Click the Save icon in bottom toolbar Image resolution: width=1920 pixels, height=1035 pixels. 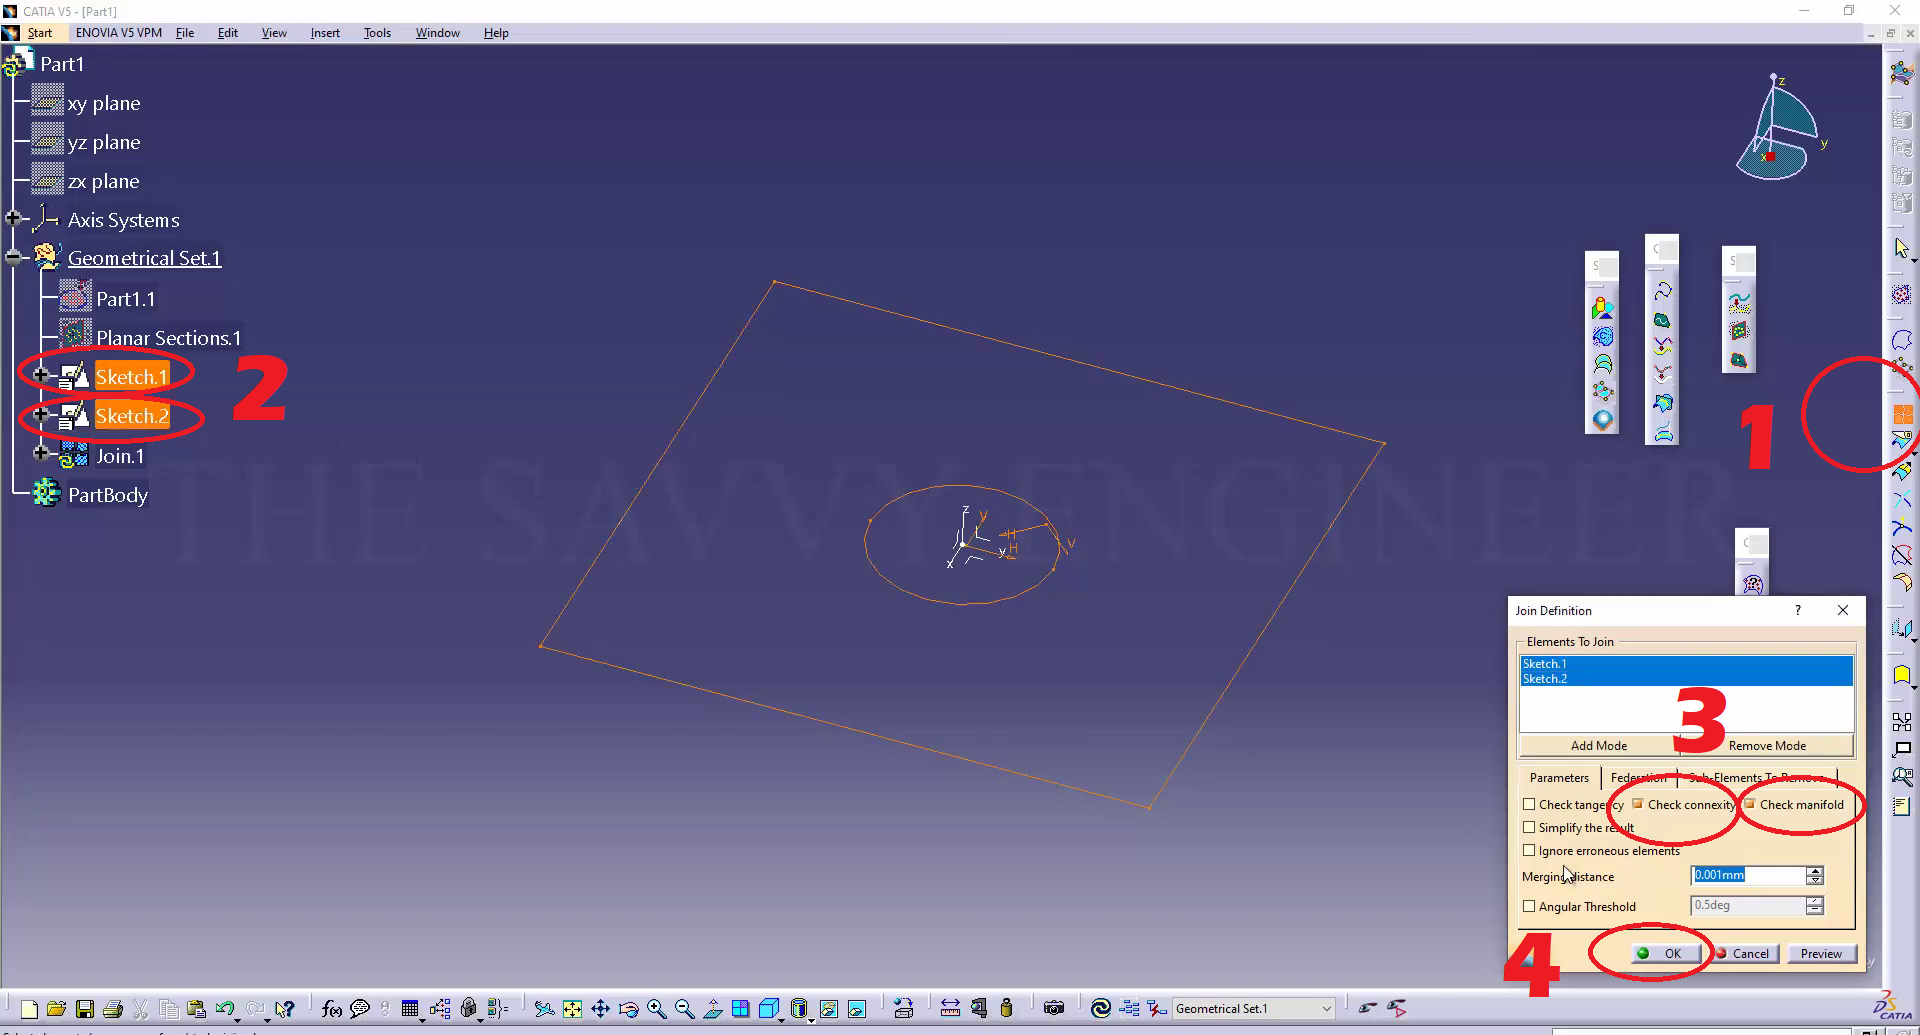85,1009
